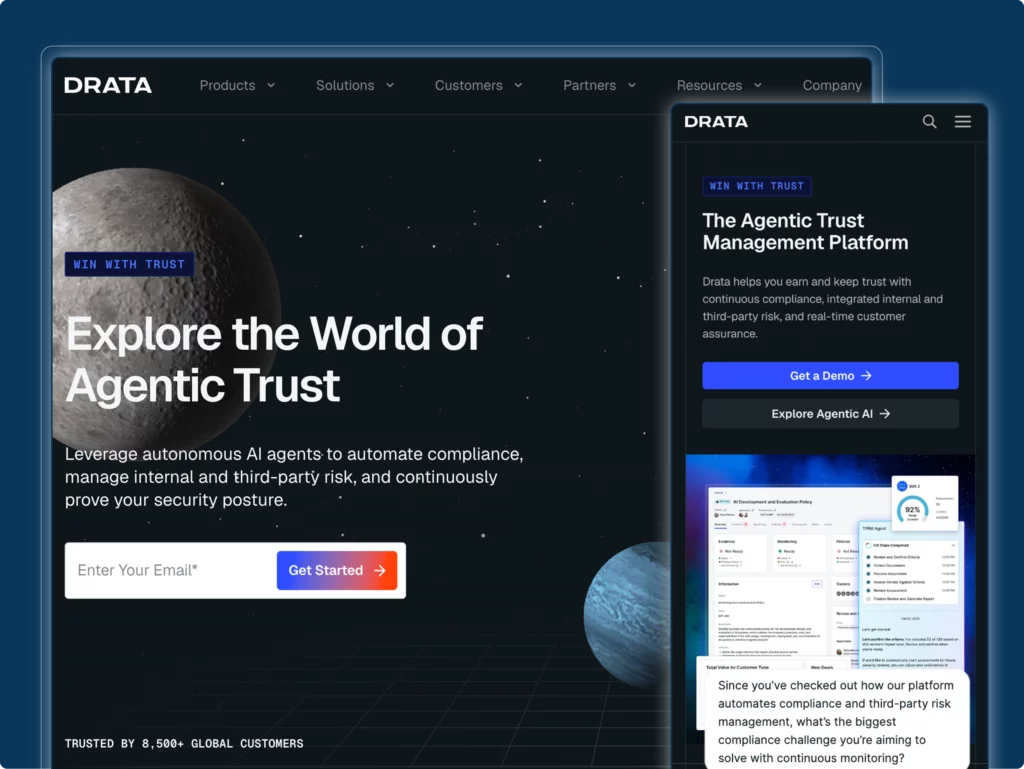Click the Enter Your Email input field
The width and height of the screenshot is (1024, 769).
click(170, 571)
